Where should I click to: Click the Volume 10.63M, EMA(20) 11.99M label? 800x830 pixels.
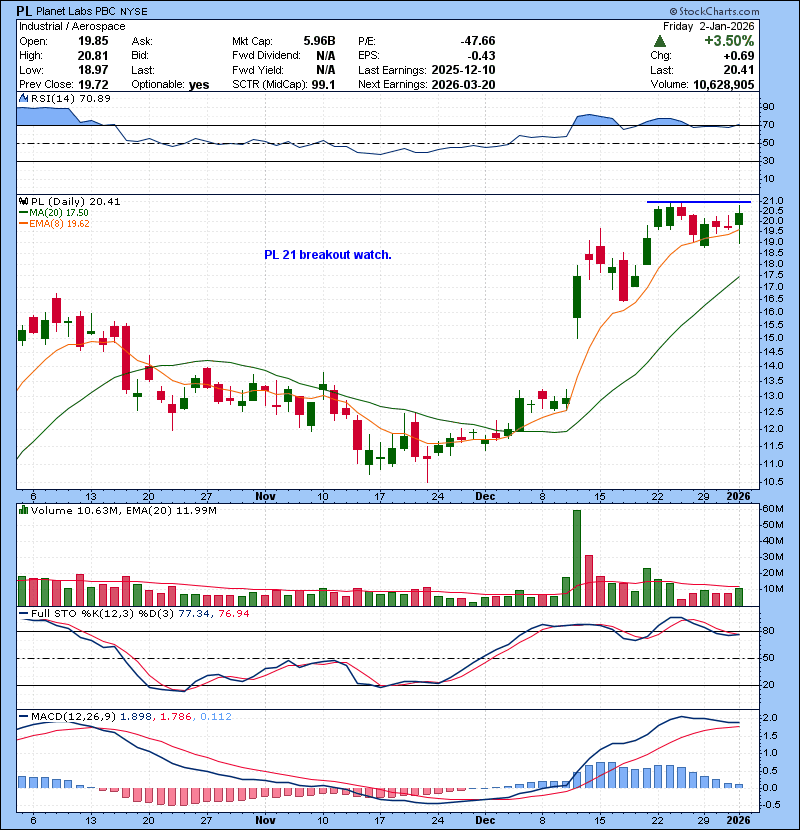[124, 511]
